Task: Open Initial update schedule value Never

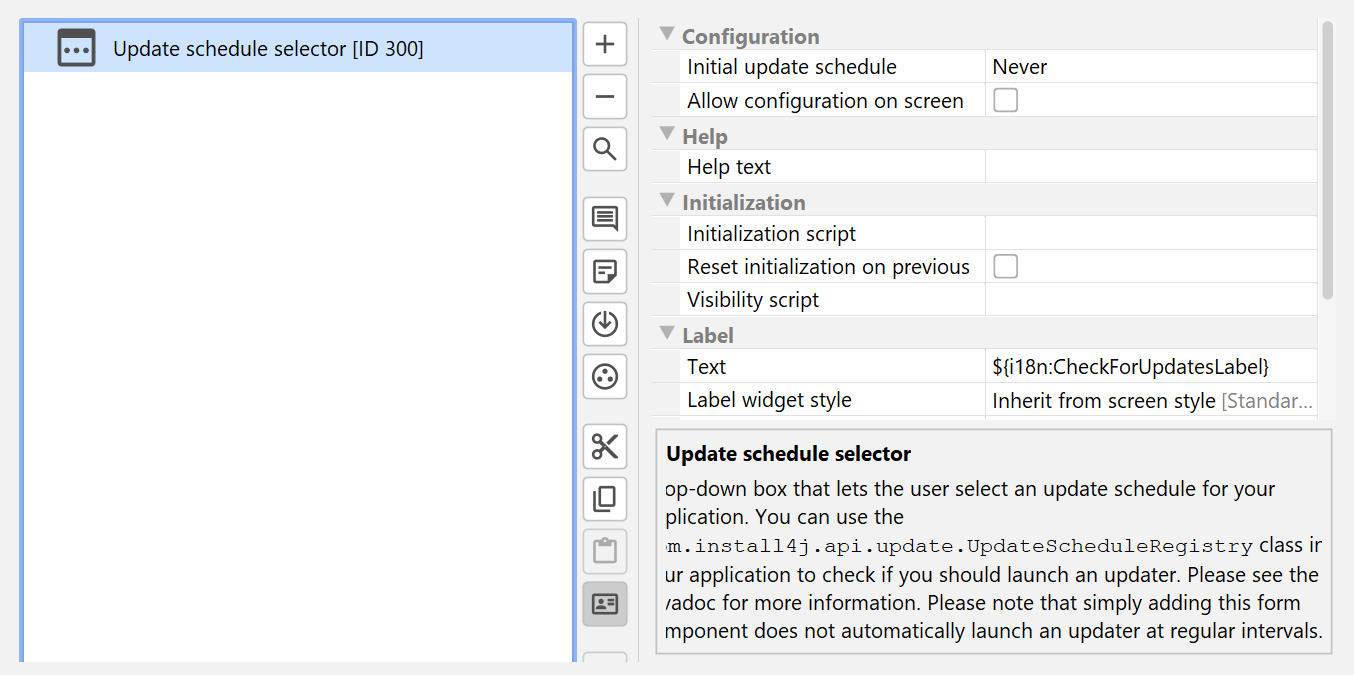Action: (x=1150, y=68)
